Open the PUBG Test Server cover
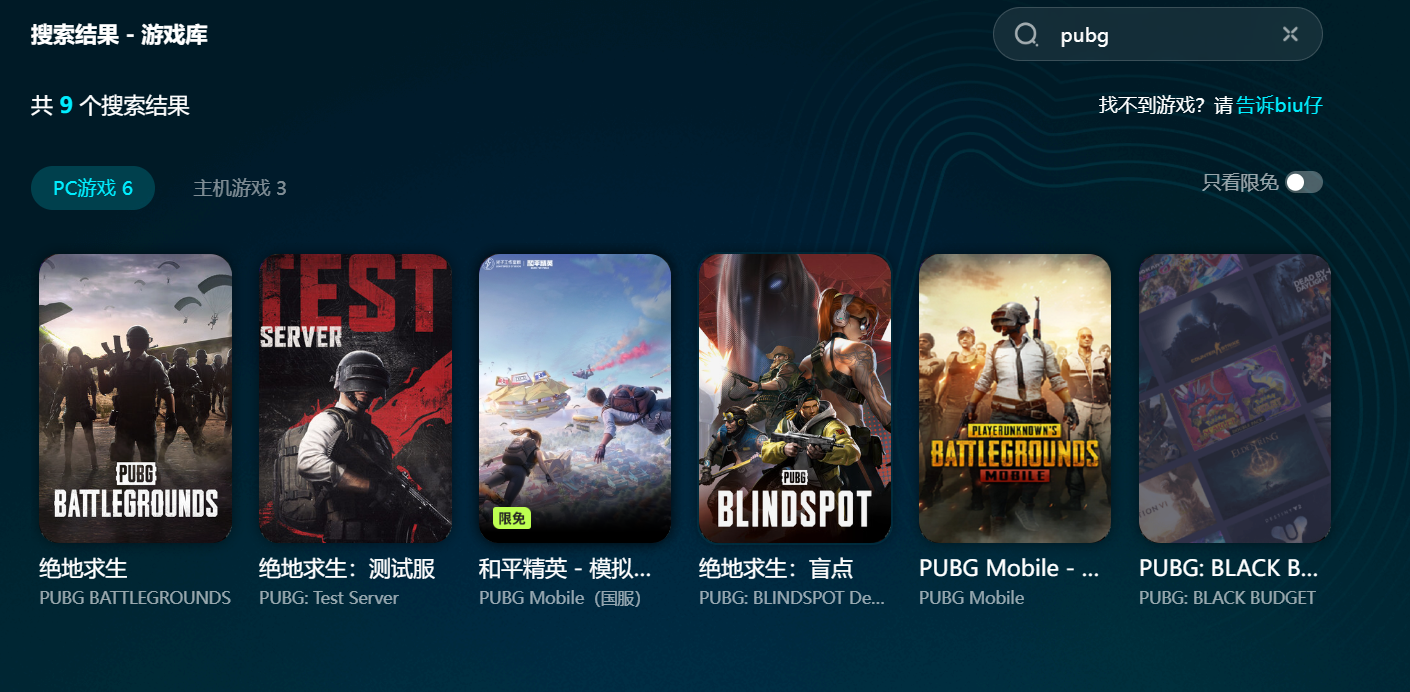This screenshot has height=692, width=1410. [355, 398]
